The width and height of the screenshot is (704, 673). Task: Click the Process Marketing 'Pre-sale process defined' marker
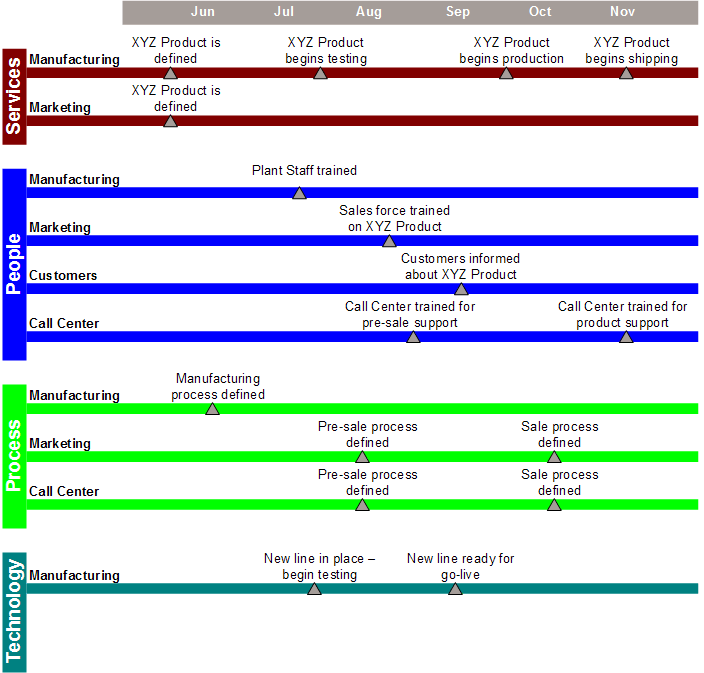pos(362,457)
